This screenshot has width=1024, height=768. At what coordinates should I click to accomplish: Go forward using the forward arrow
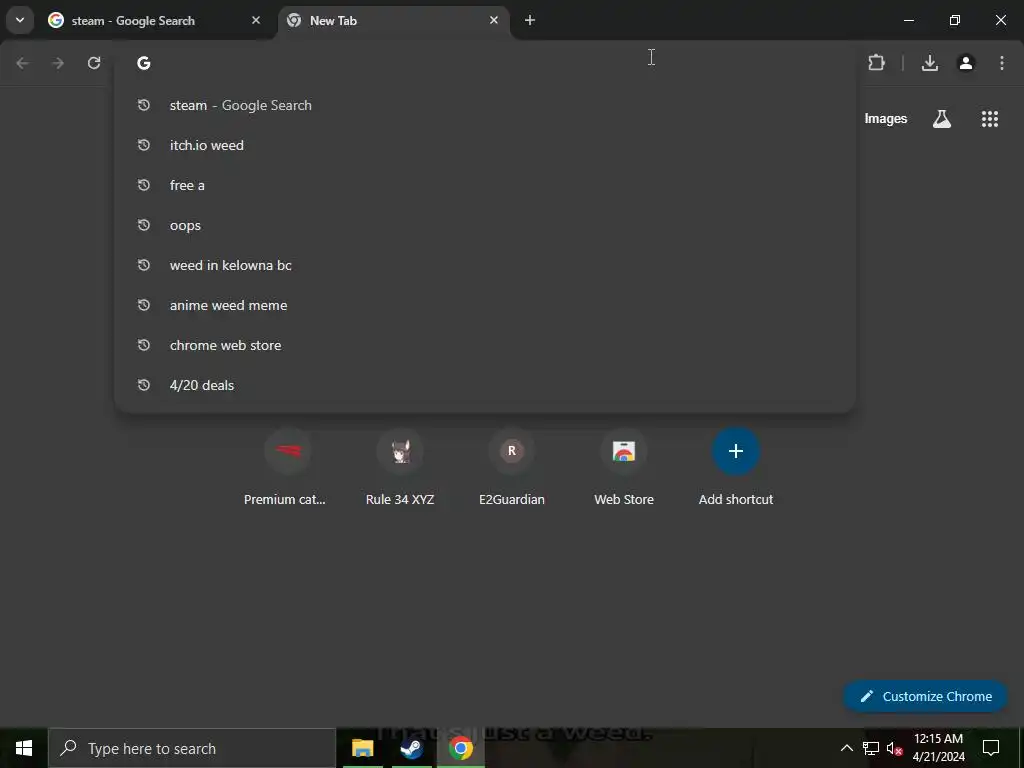click(x=58, y=63)
